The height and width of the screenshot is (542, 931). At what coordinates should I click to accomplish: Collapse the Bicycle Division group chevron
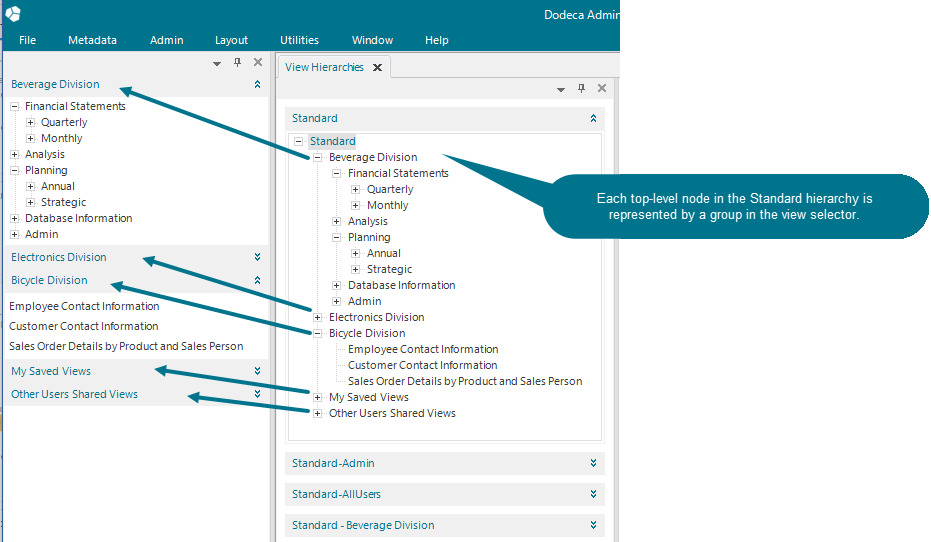(x=257, y=280)
